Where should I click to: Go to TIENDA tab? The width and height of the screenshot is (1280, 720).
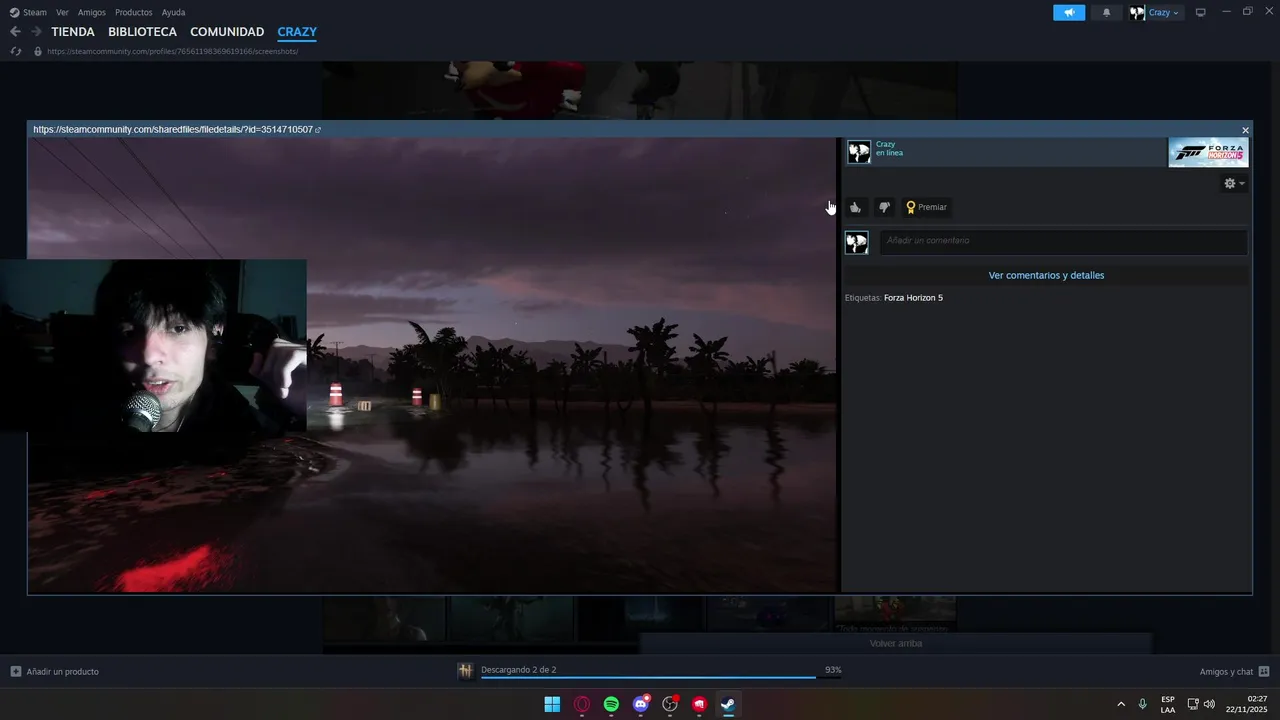tap(73, 32)
